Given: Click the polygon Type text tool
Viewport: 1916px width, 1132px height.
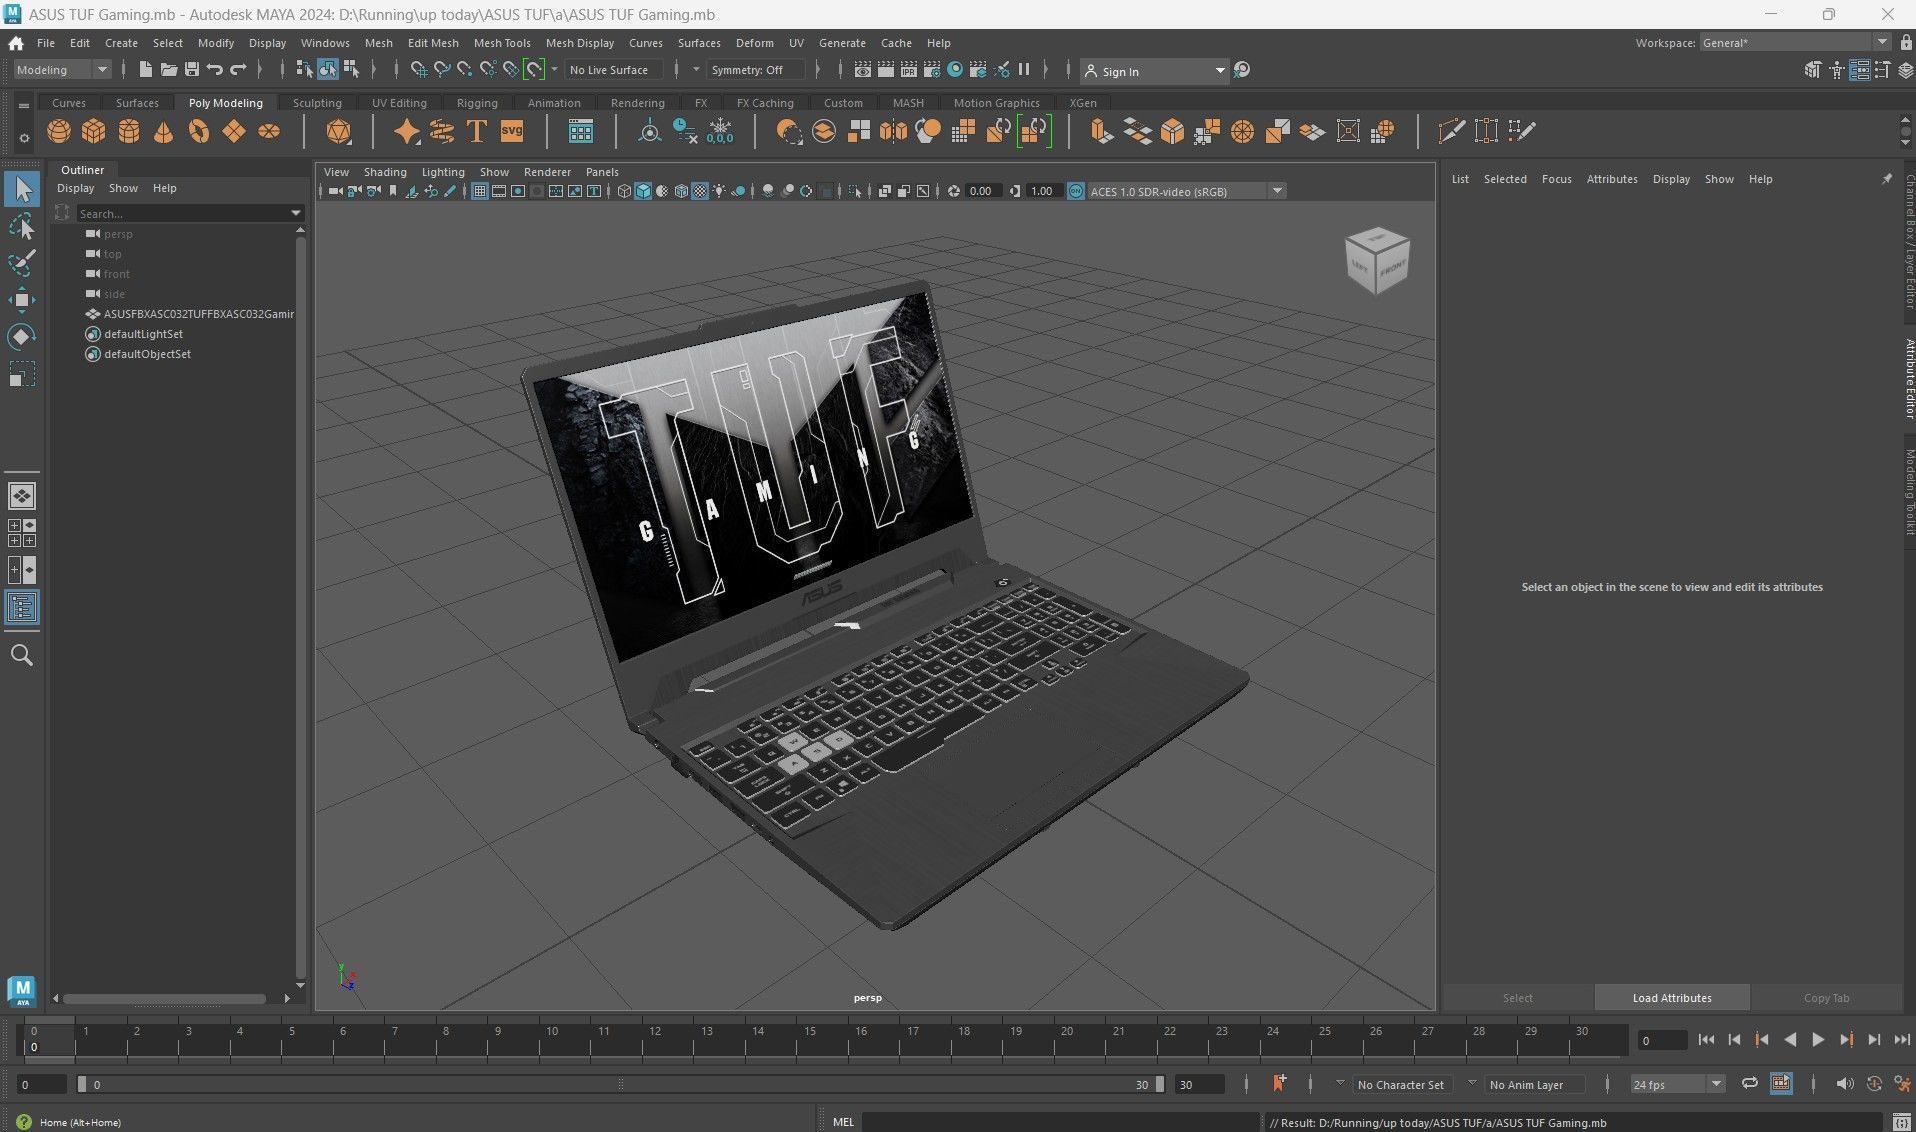Looking at the screenshot, I should click(x=477, y=131).
